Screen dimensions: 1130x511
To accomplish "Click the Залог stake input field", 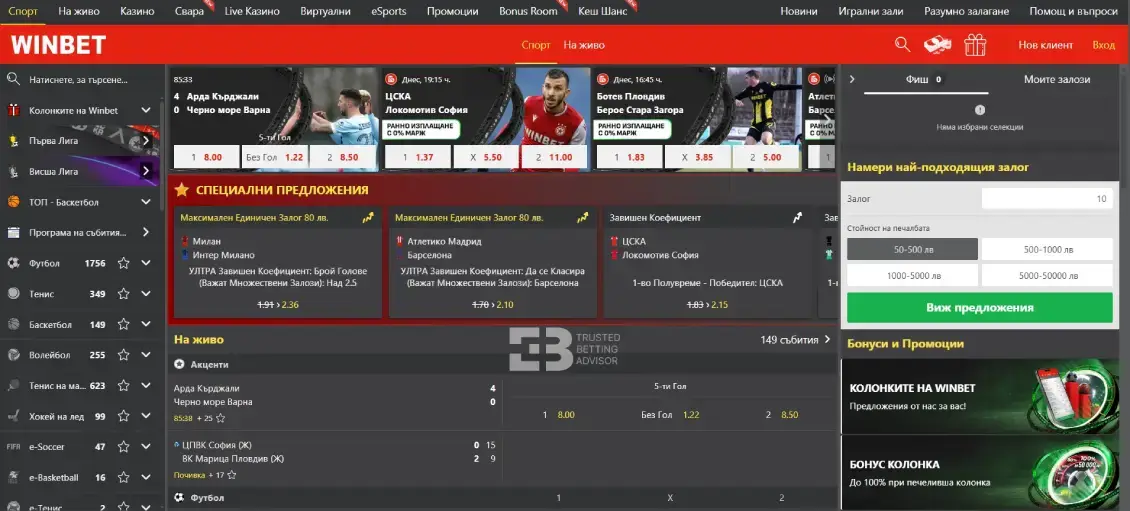I will (1047, 199).
